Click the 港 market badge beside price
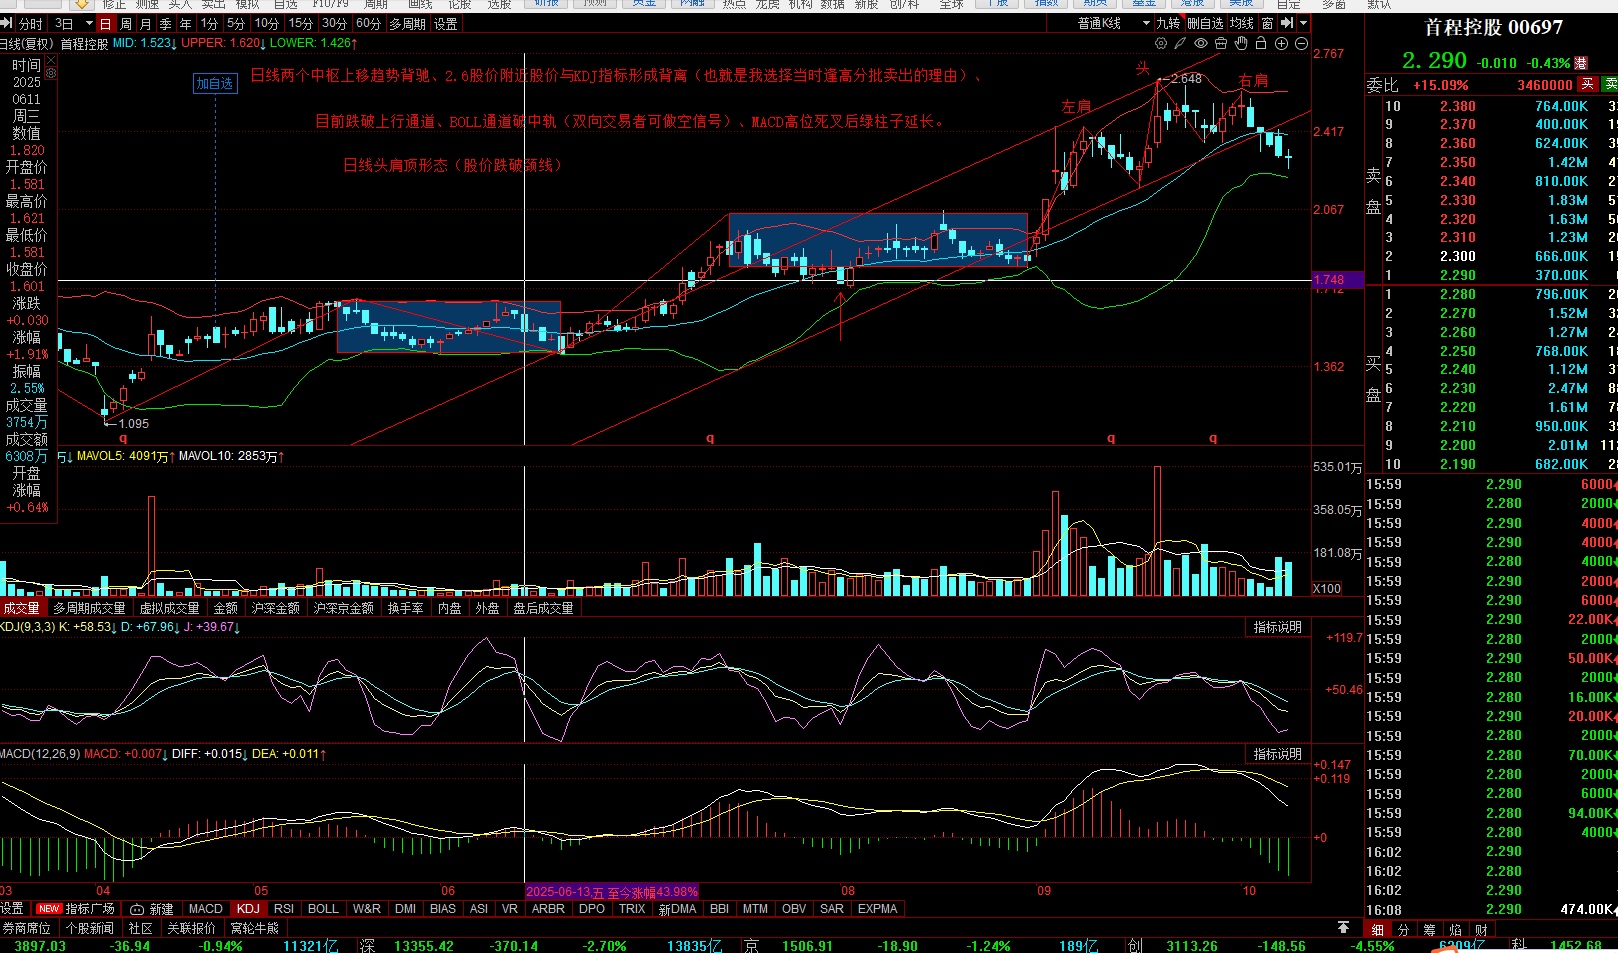Viewport: 1618px width, 953px height. (x=1581, y=63)
